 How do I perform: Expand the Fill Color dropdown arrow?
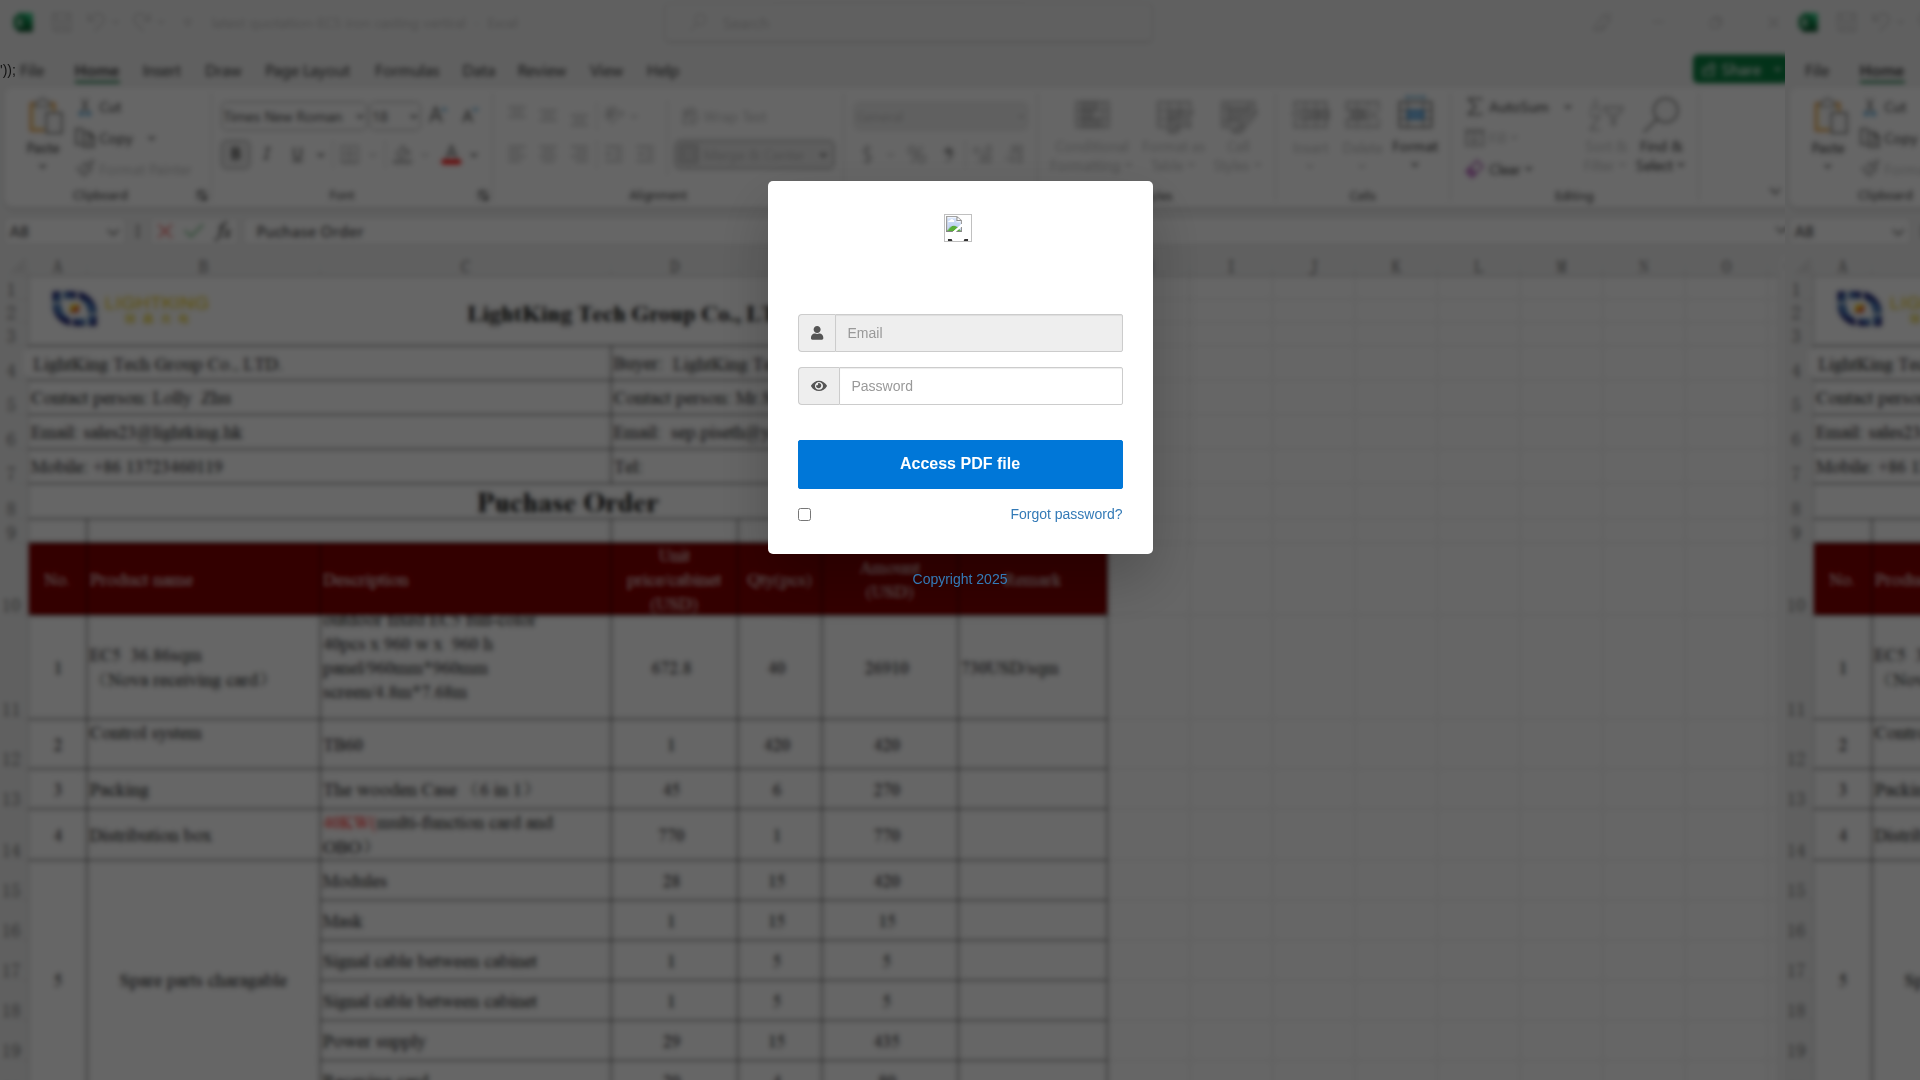point(424,155)
